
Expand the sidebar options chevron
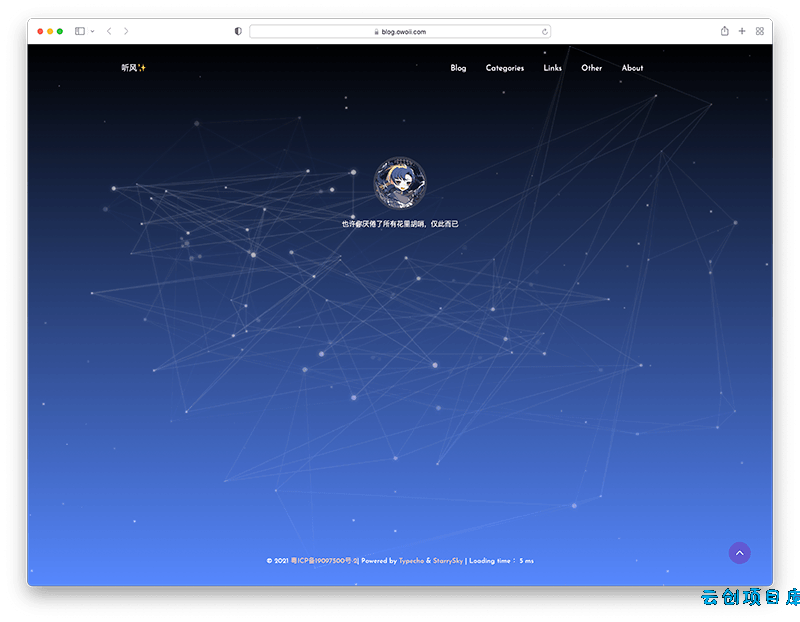click(x=92, y=31)
